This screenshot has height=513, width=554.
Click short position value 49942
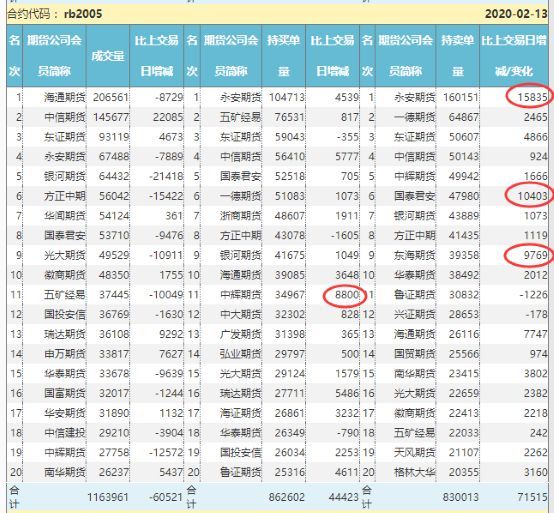click(x=464, y=176)
